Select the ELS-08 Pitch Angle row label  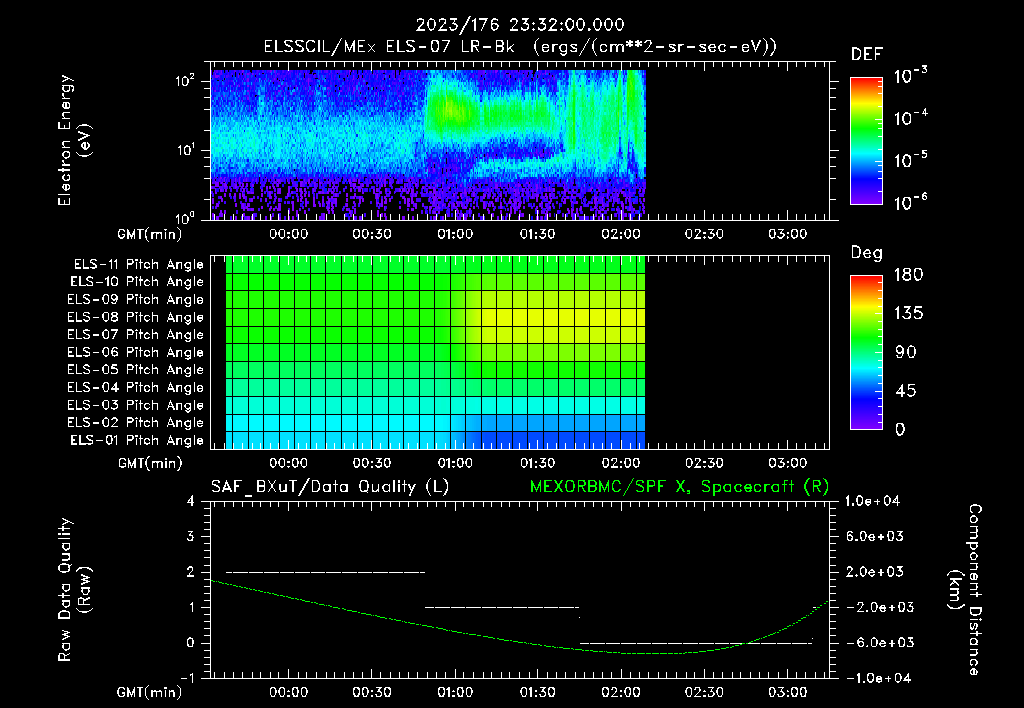tap(136, 317)
